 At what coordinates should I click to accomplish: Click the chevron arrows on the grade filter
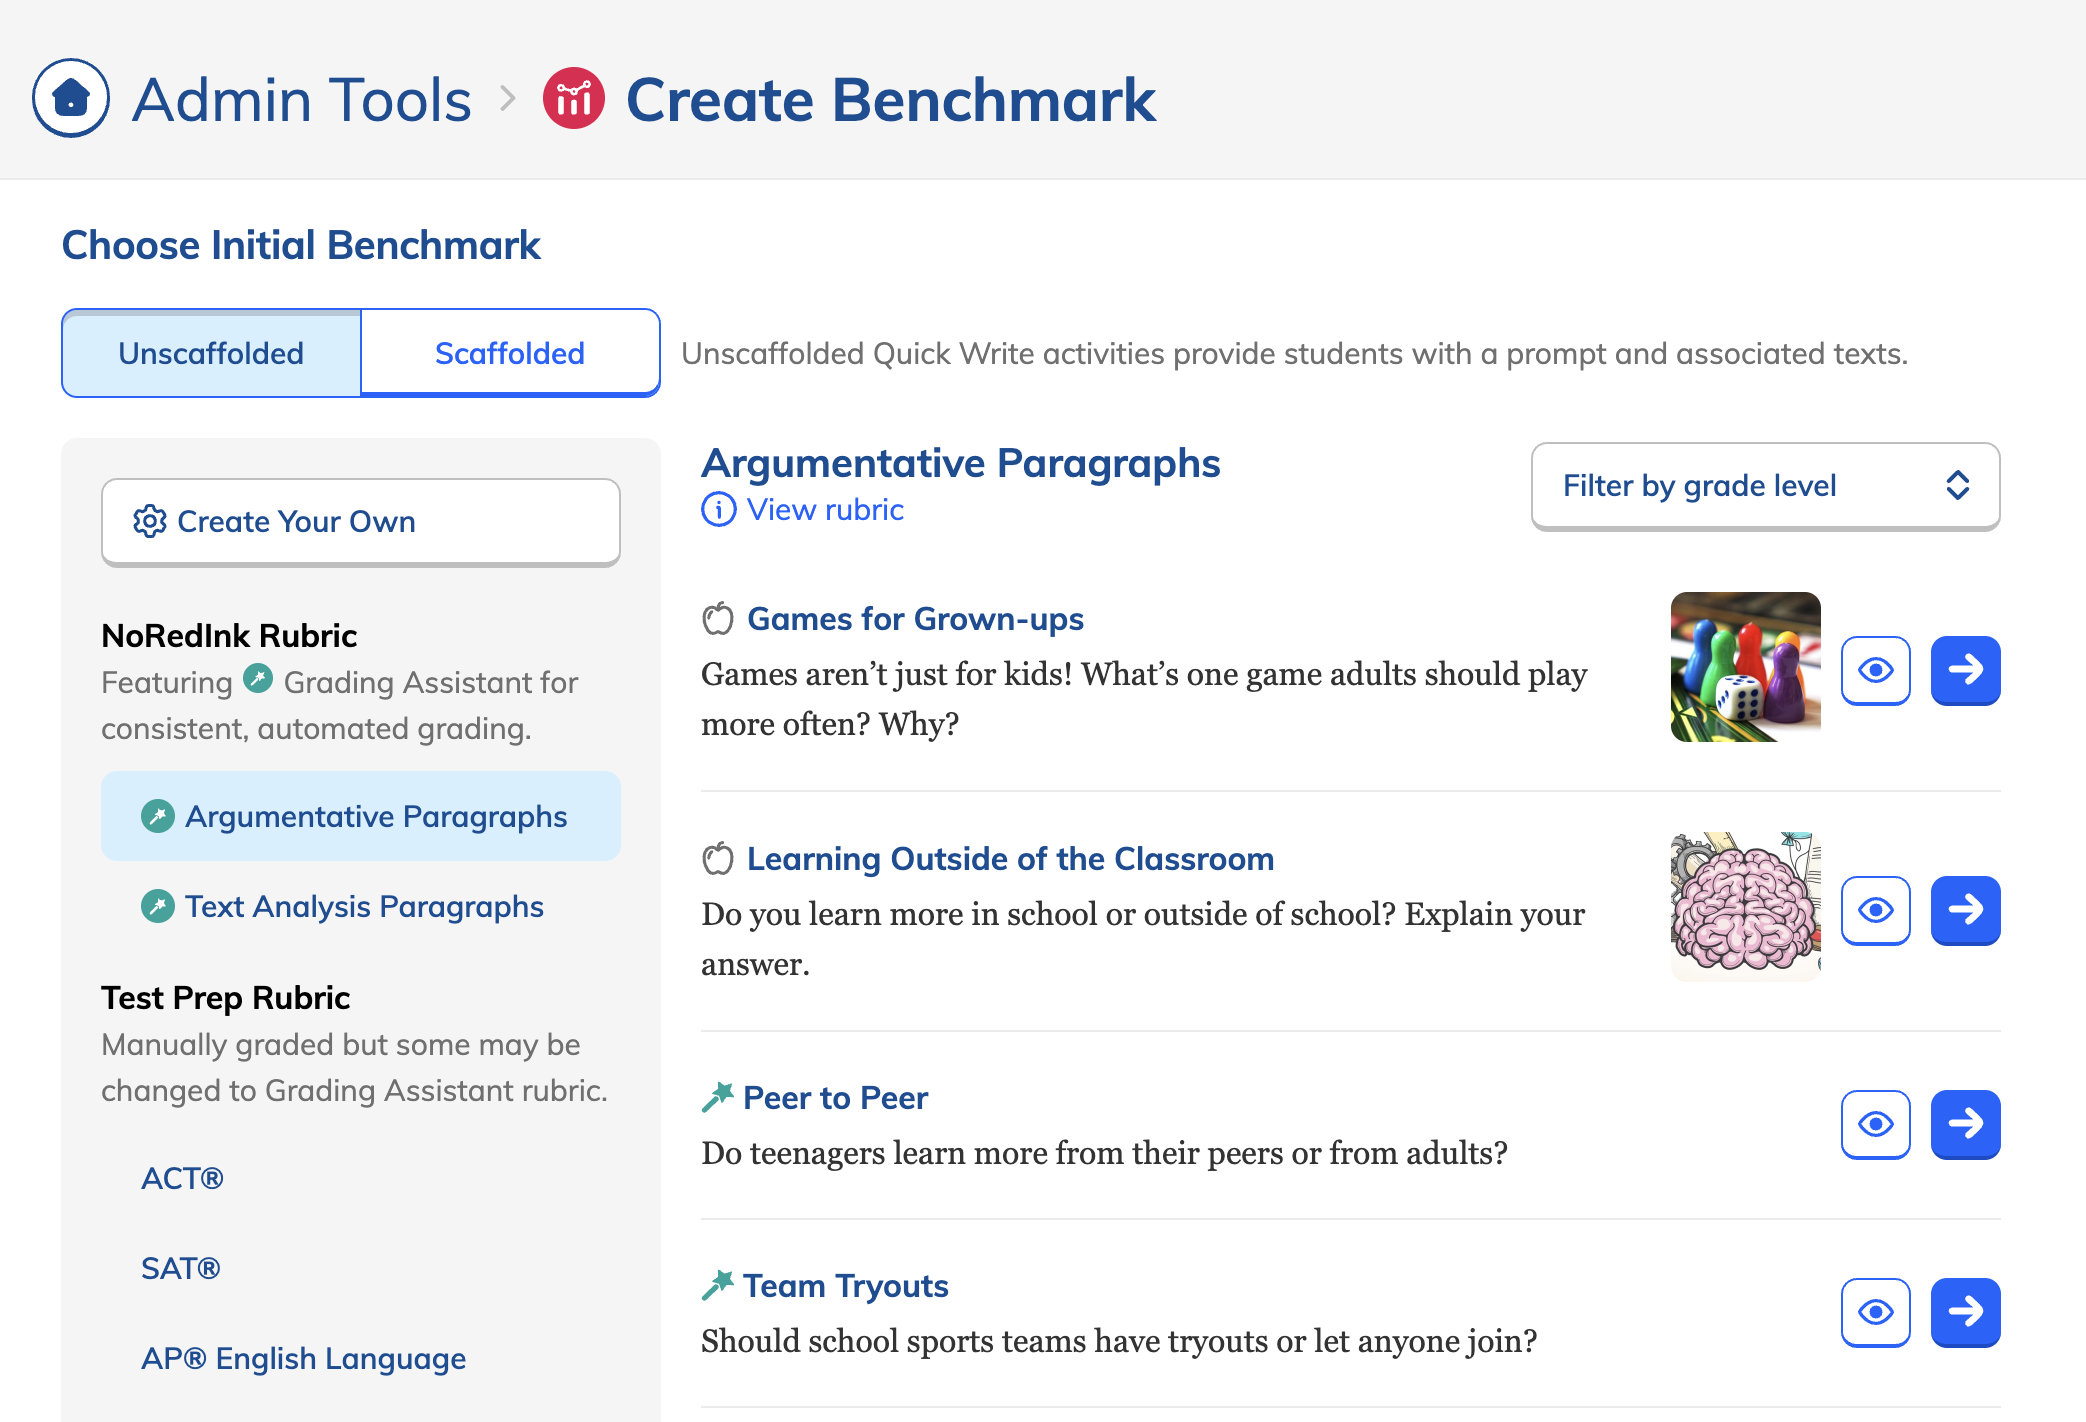(x=1957, y=486)
